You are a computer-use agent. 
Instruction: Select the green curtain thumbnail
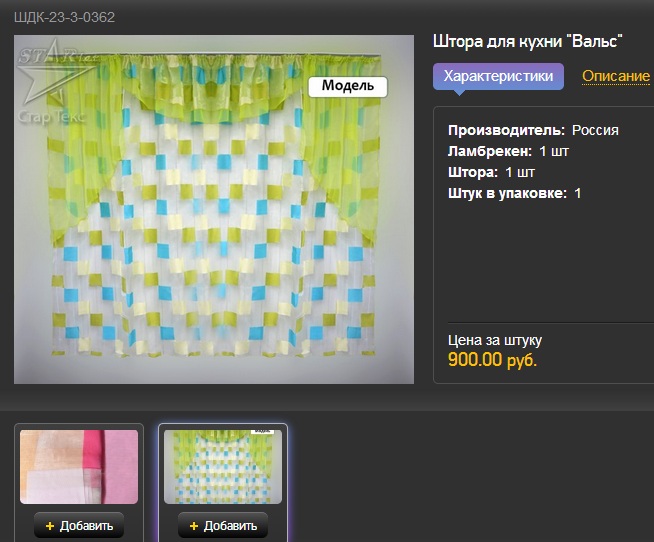(x=223, y=467)
